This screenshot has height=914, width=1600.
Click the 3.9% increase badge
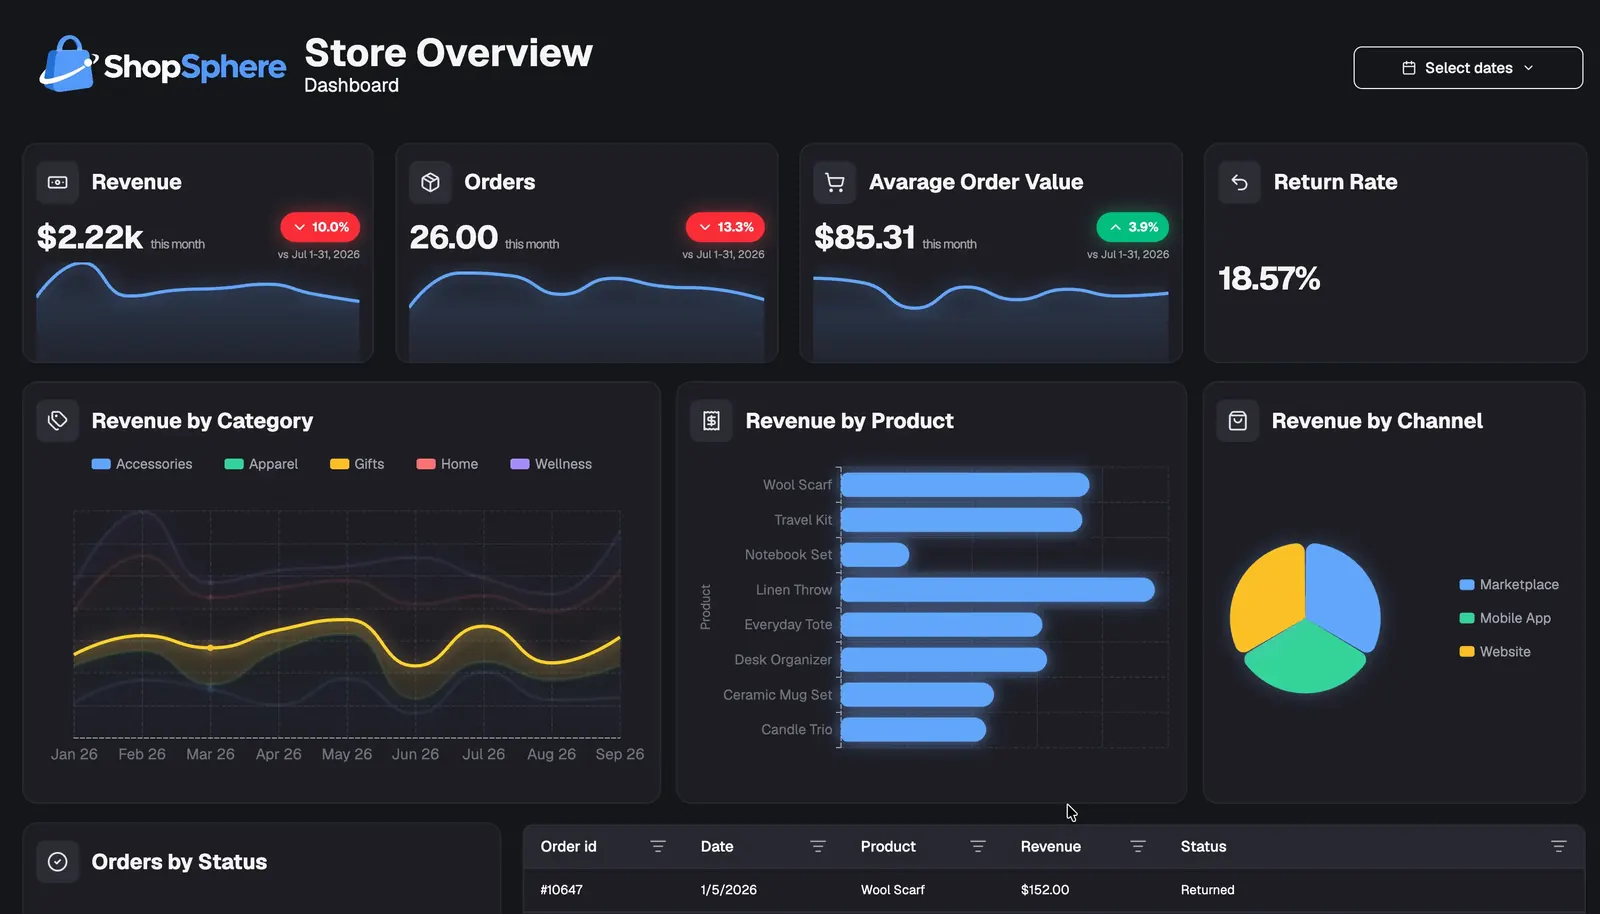coord(1133,227)
